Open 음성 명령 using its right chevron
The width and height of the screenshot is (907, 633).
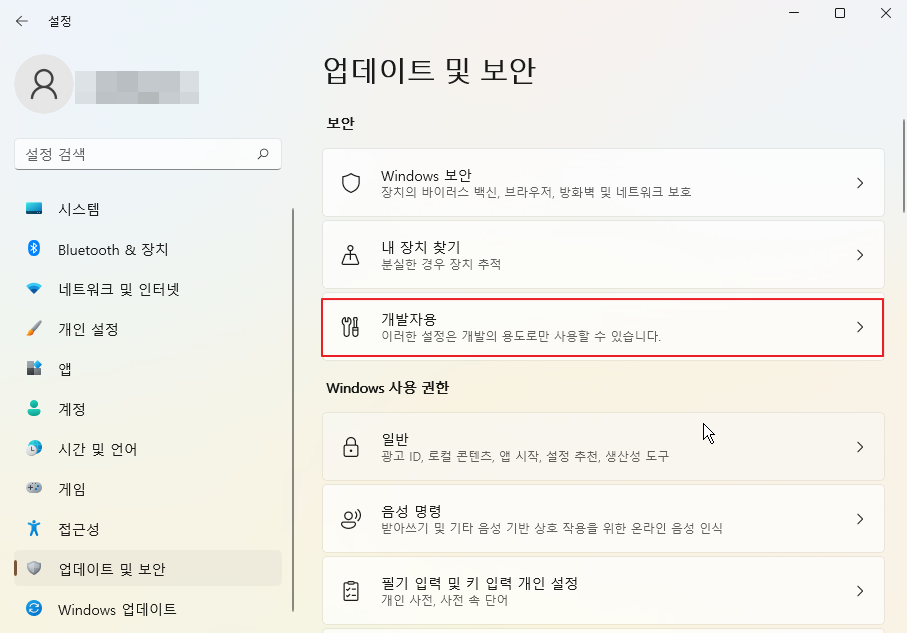[860, 519]
